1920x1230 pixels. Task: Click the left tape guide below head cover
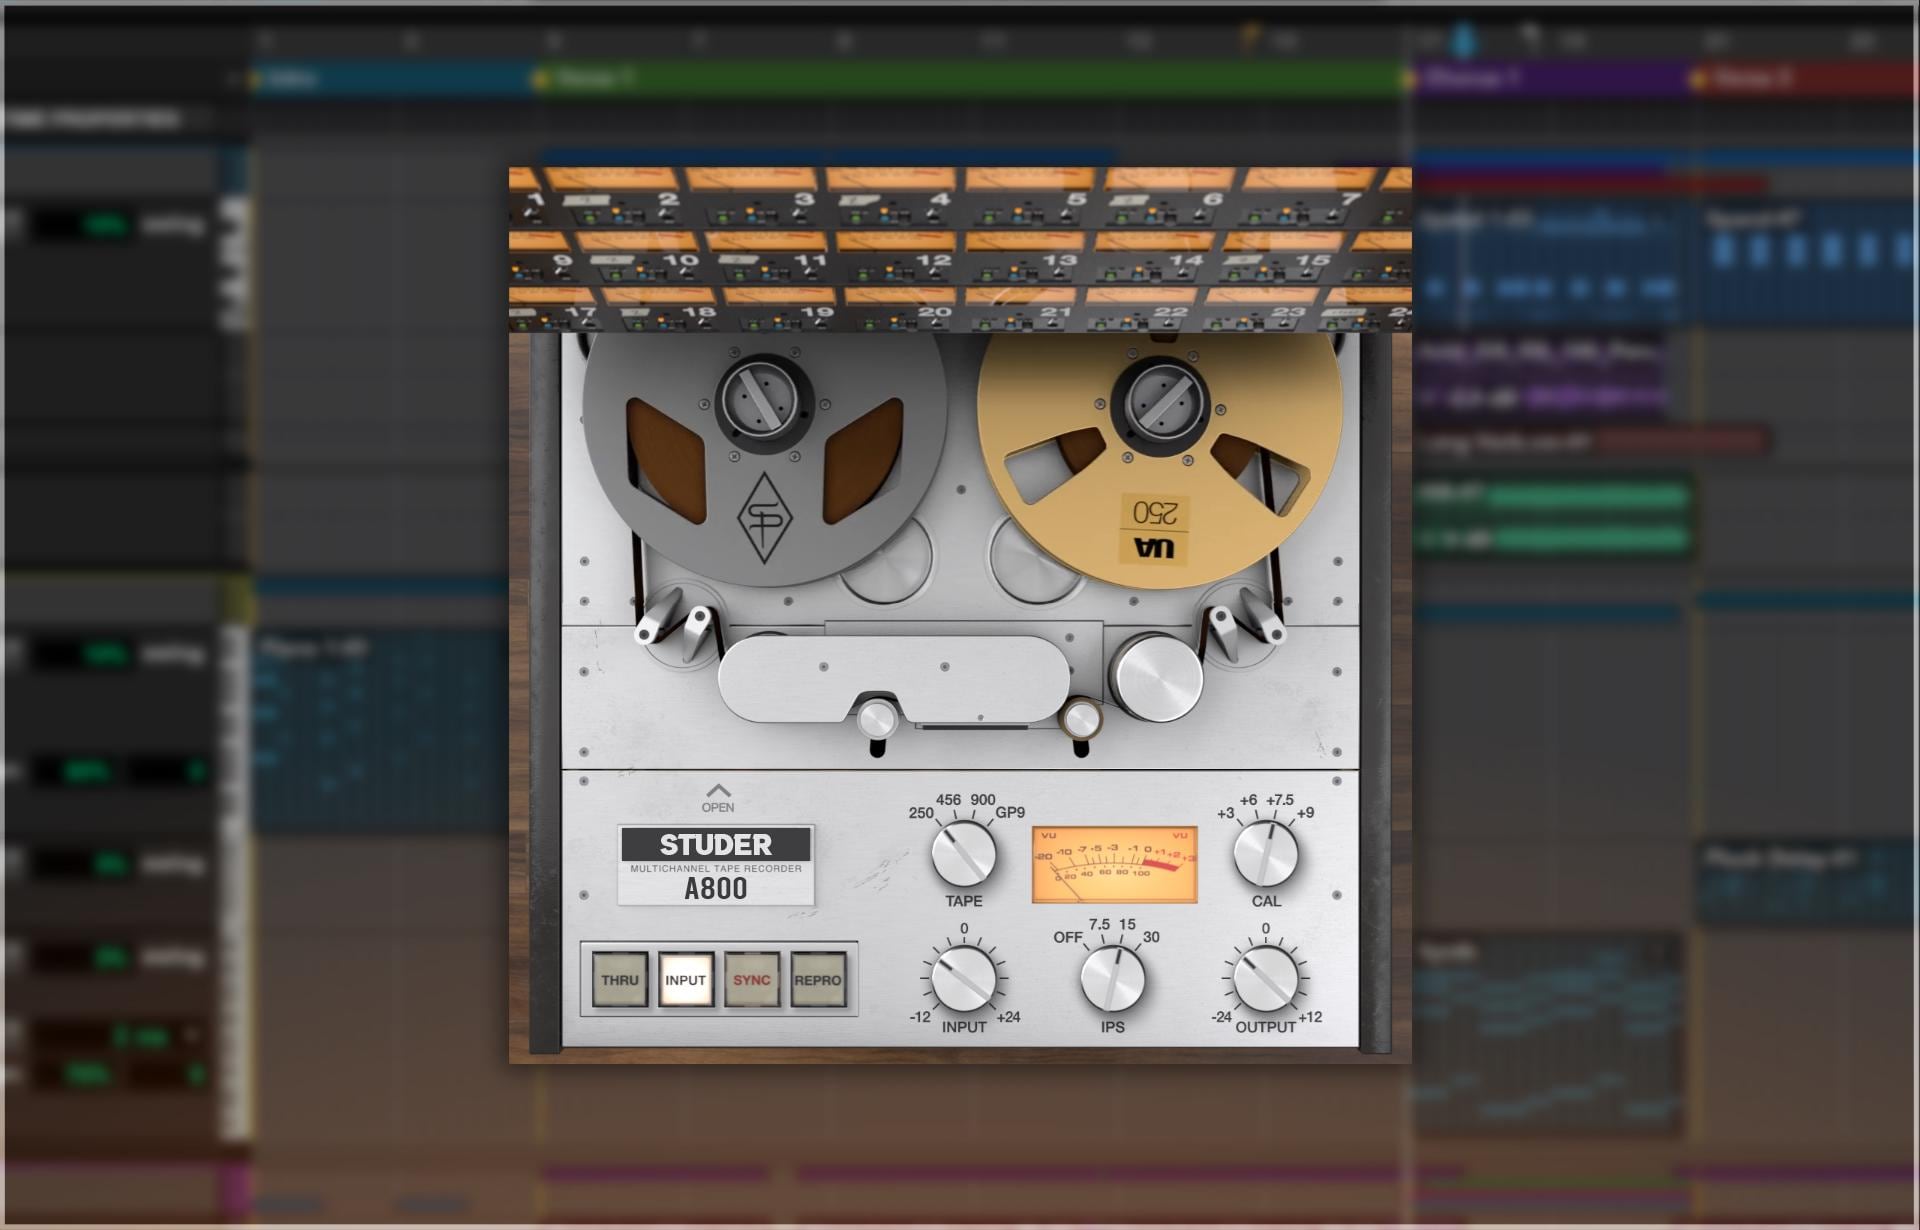pos(877,719)
